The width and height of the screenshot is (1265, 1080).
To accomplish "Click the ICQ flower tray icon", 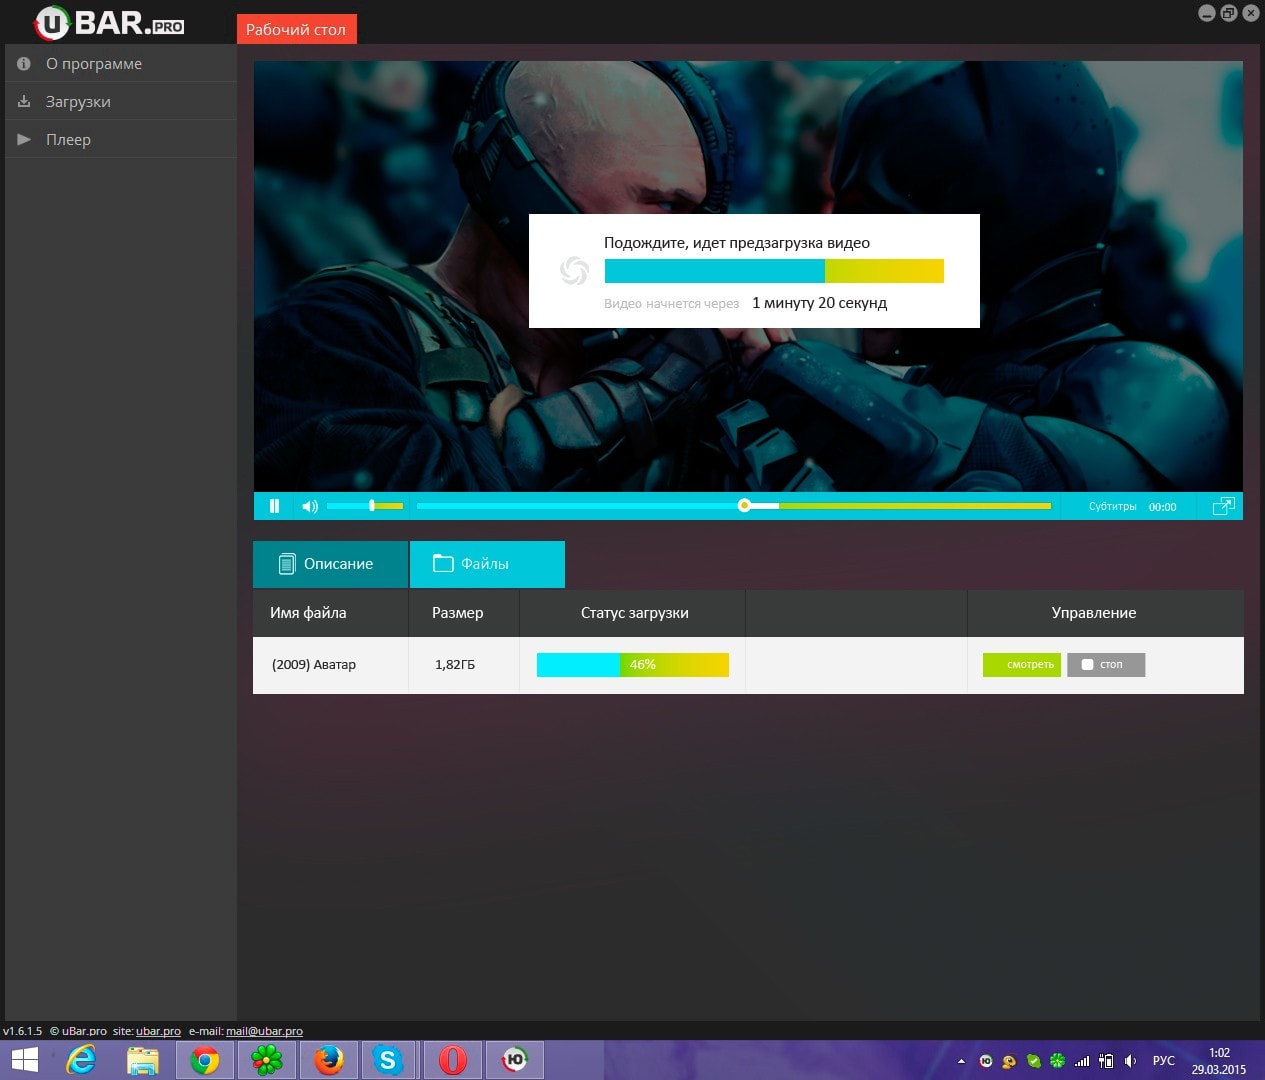I will [x=1058, y=1061].
